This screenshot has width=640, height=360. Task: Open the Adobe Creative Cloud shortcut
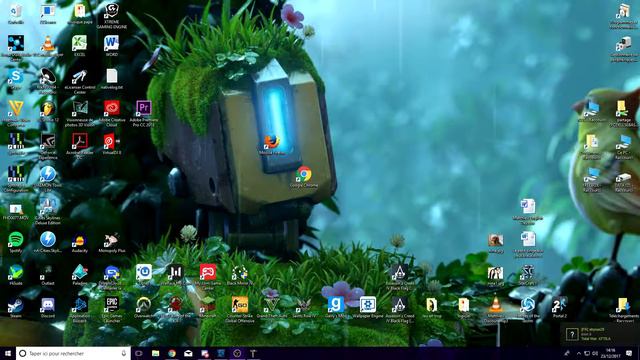(x=111, y=113)
